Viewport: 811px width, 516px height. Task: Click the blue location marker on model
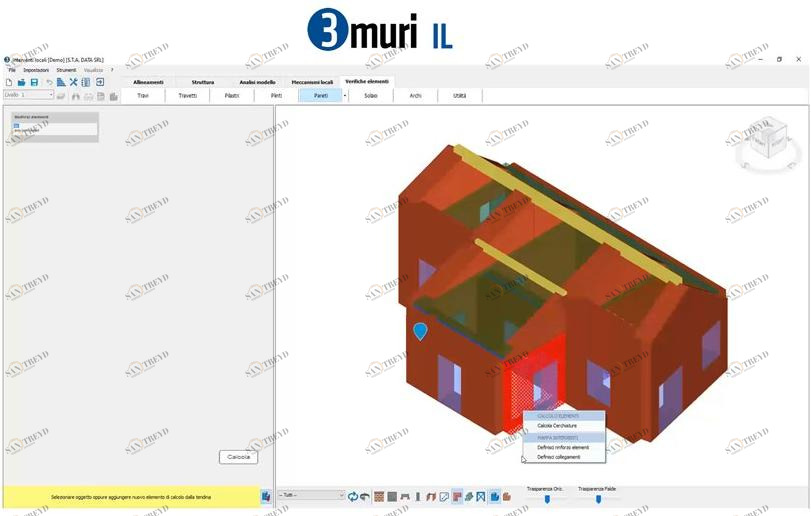coord(420,331)
